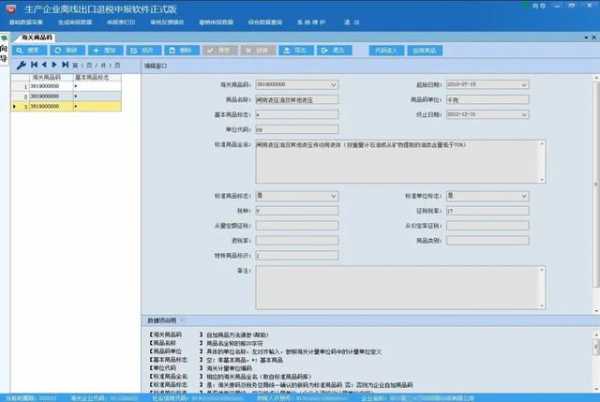Viewport: 600px width, 402px height.
Task: Go to previous record arrow
Action: coord(44,64)
